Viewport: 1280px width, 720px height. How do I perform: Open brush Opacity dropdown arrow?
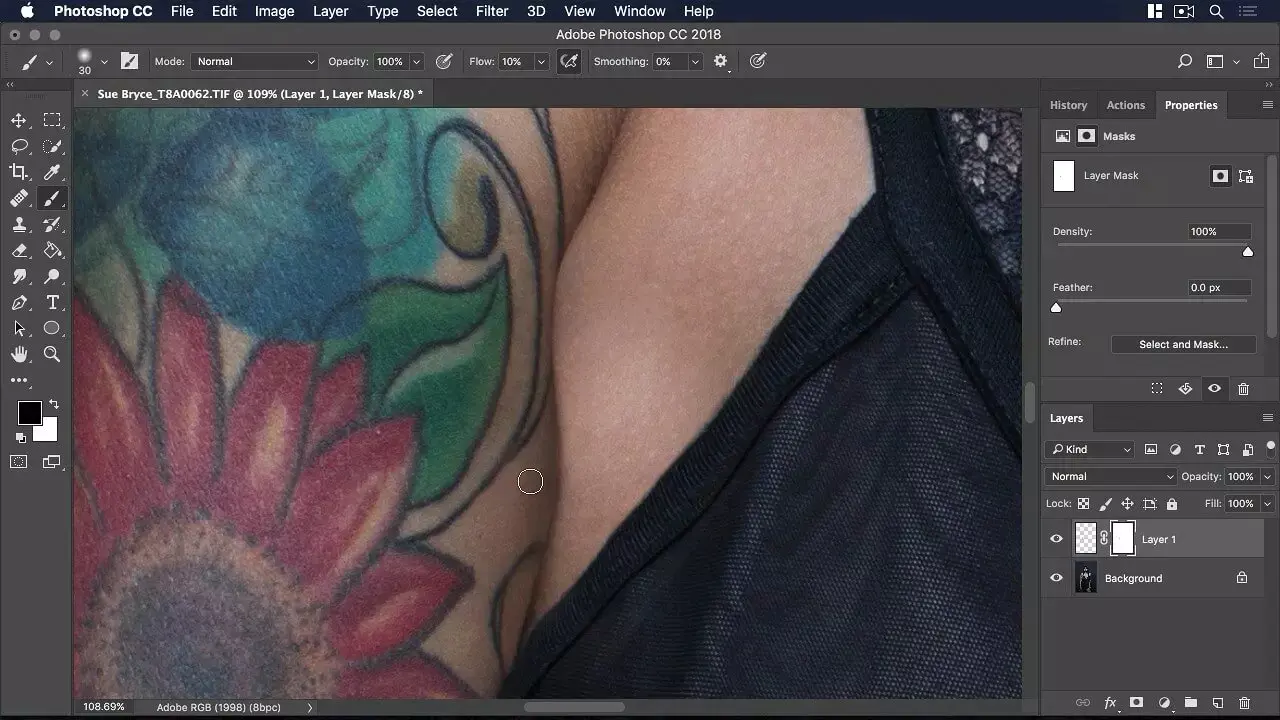417,62
